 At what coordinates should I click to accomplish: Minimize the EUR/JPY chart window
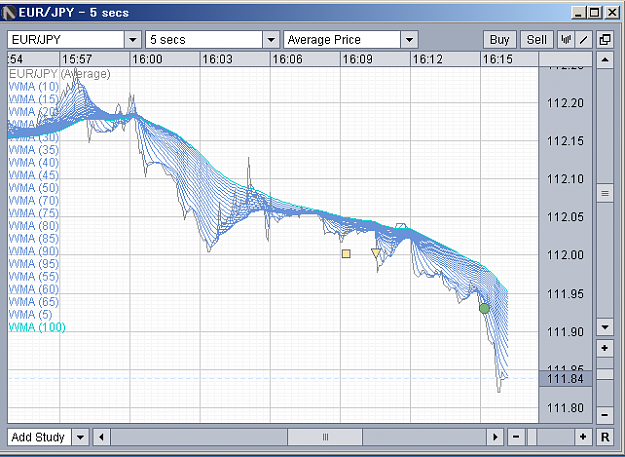(578, 13)
